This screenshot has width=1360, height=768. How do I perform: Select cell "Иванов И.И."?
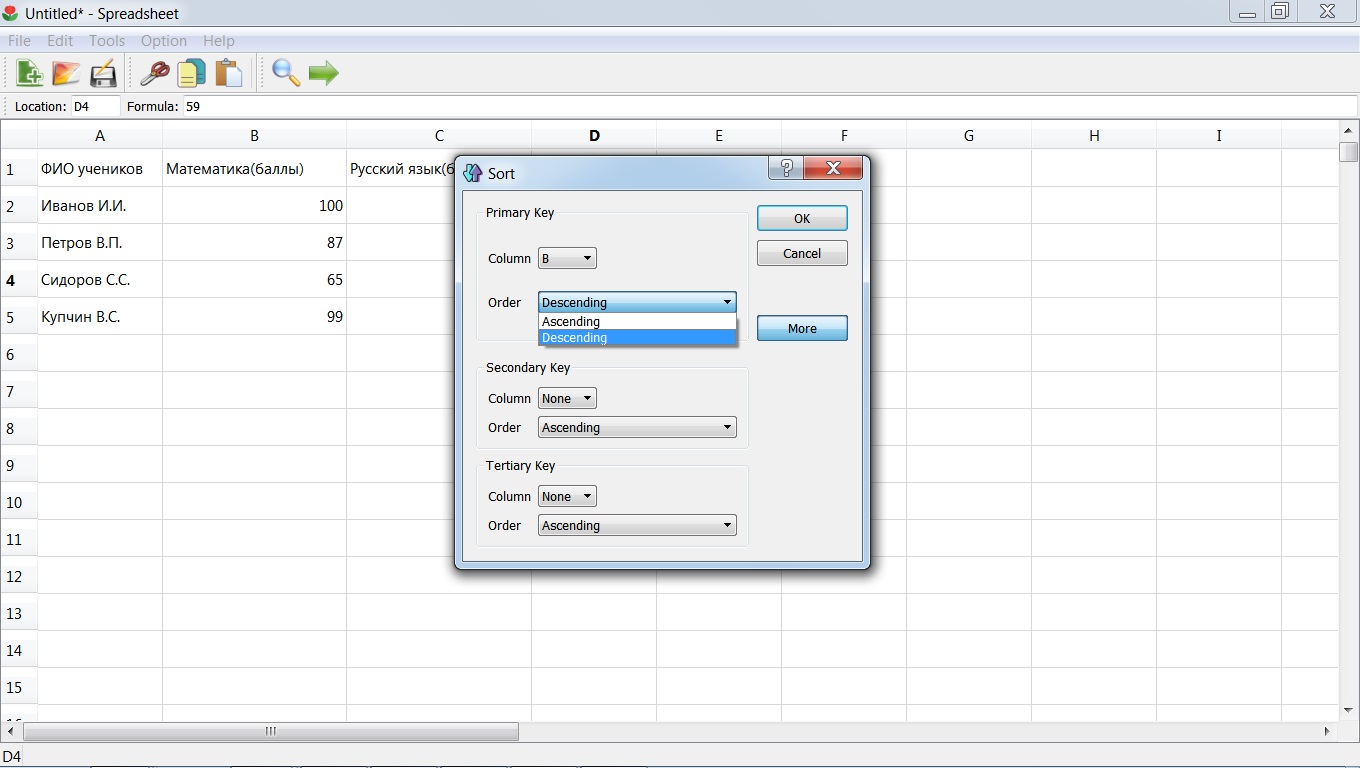point(100,206)
